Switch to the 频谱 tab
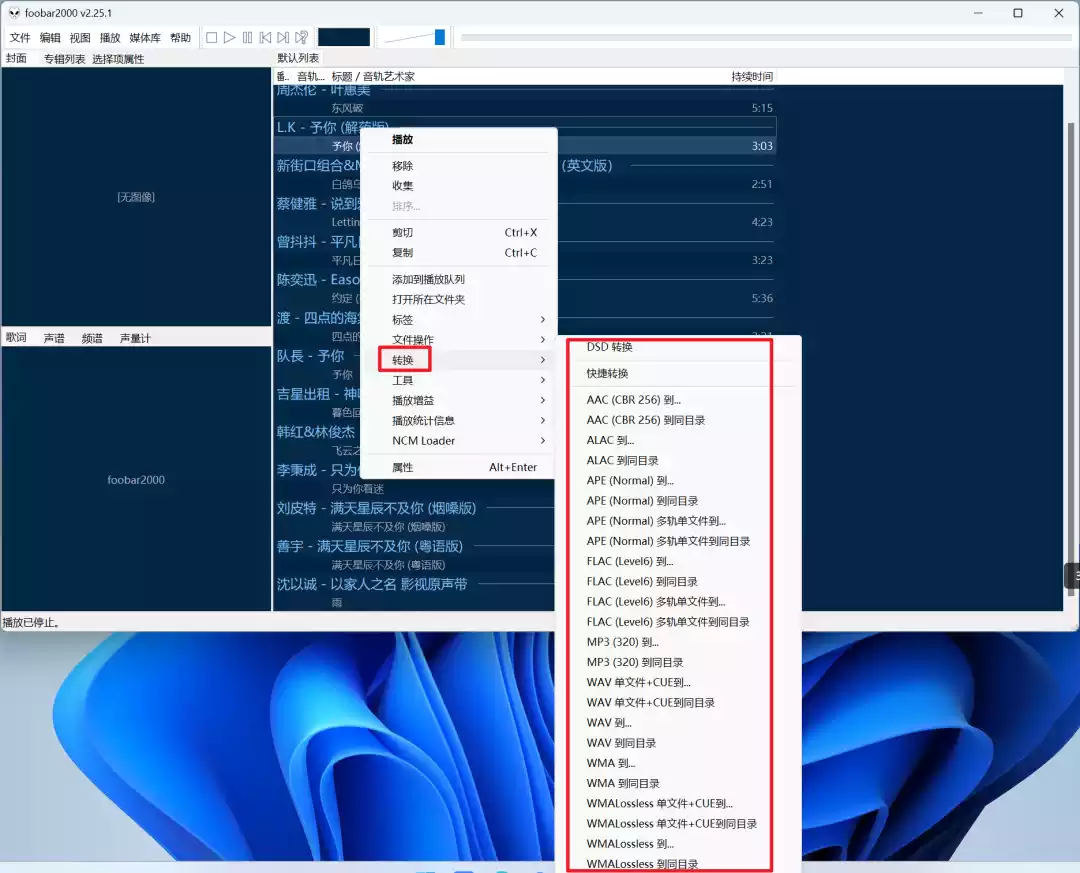This screenshot has width=1080, height=873. [92, 338]
